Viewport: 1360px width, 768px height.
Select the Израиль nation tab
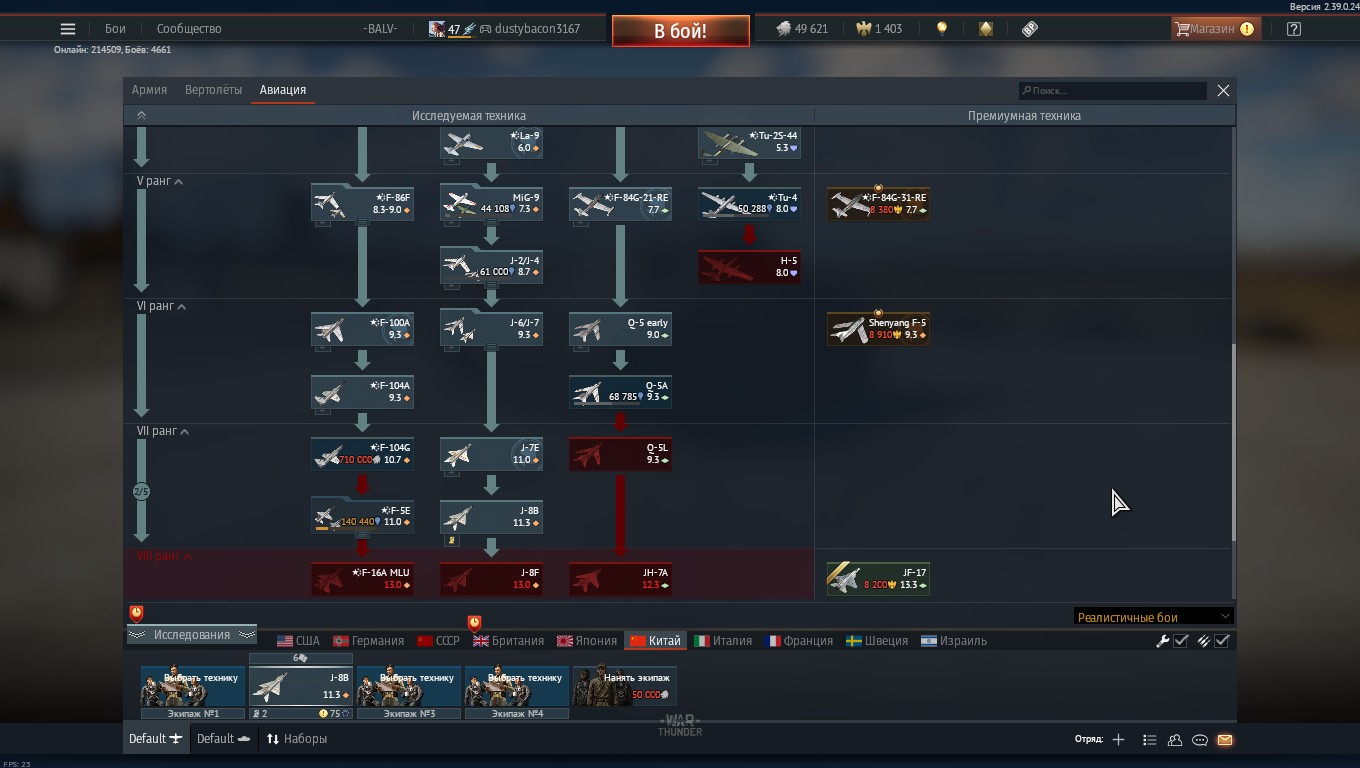pyautogui.click(x=954, y=641)
